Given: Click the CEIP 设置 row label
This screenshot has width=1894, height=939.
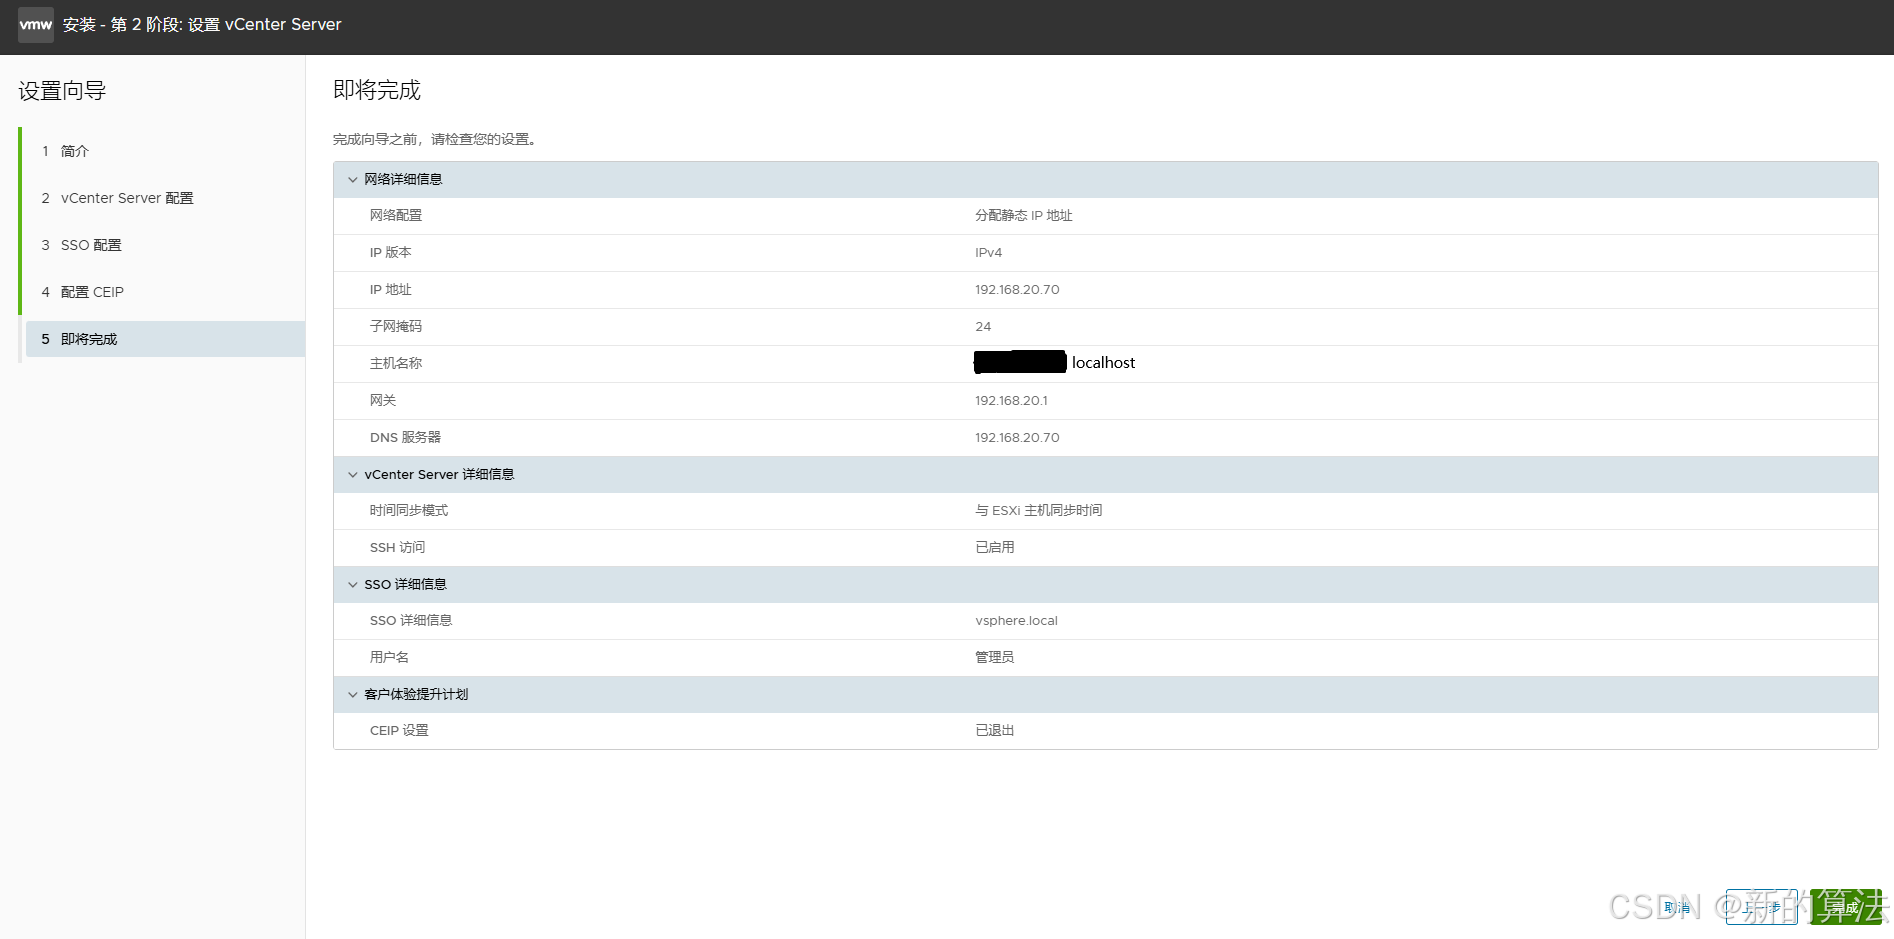Looking at the screenshot, I should click(399, 731).
